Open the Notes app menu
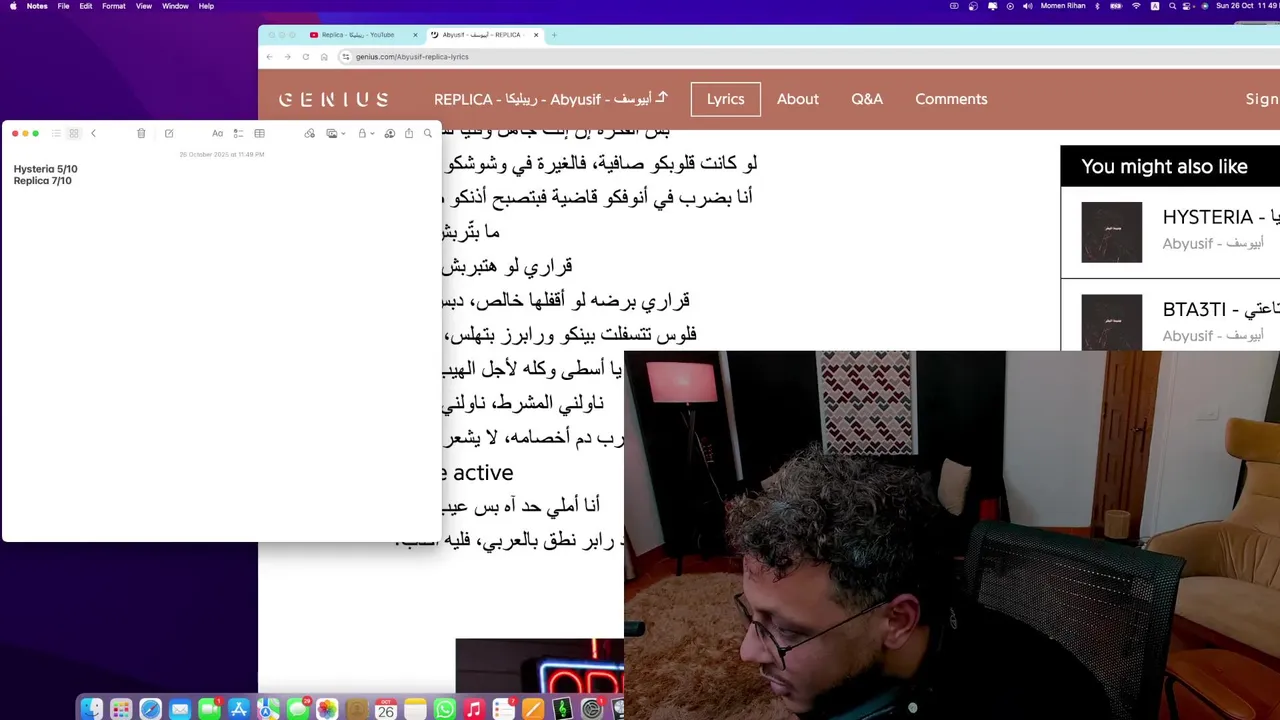1280x720 pixels. click(x=37, y=6)
